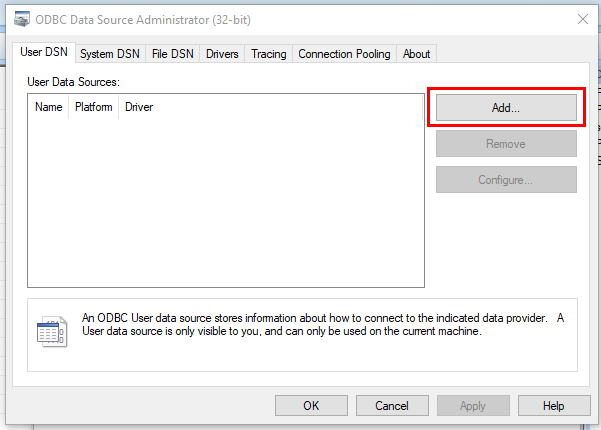Open the System DSN tab
Image resolution: width=601 pixels, height=430 pixels.
tap(110, 54)
